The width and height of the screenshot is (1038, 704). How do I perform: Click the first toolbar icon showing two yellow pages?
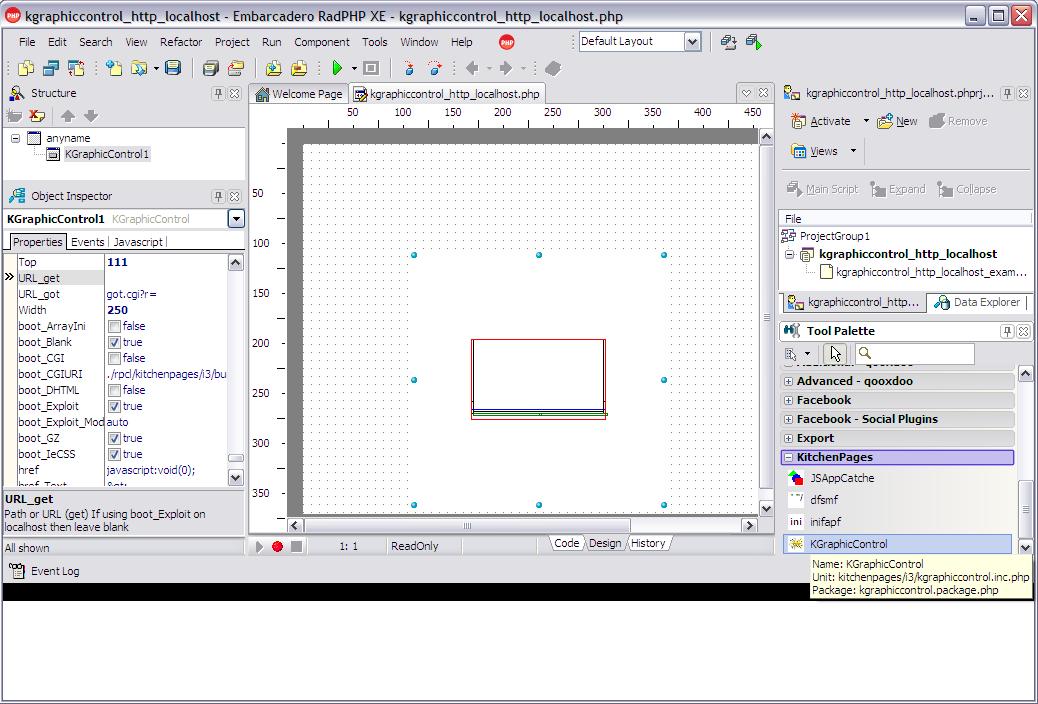pyautogui.click(x=26, y=68)
